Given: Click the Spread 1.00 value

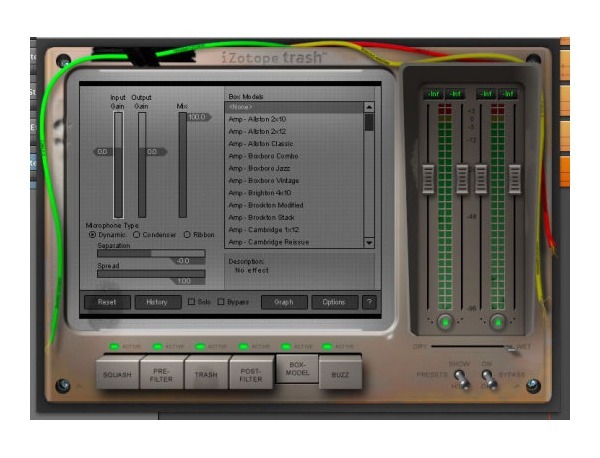Looking at the screenshot, I should tap(186, 281).
